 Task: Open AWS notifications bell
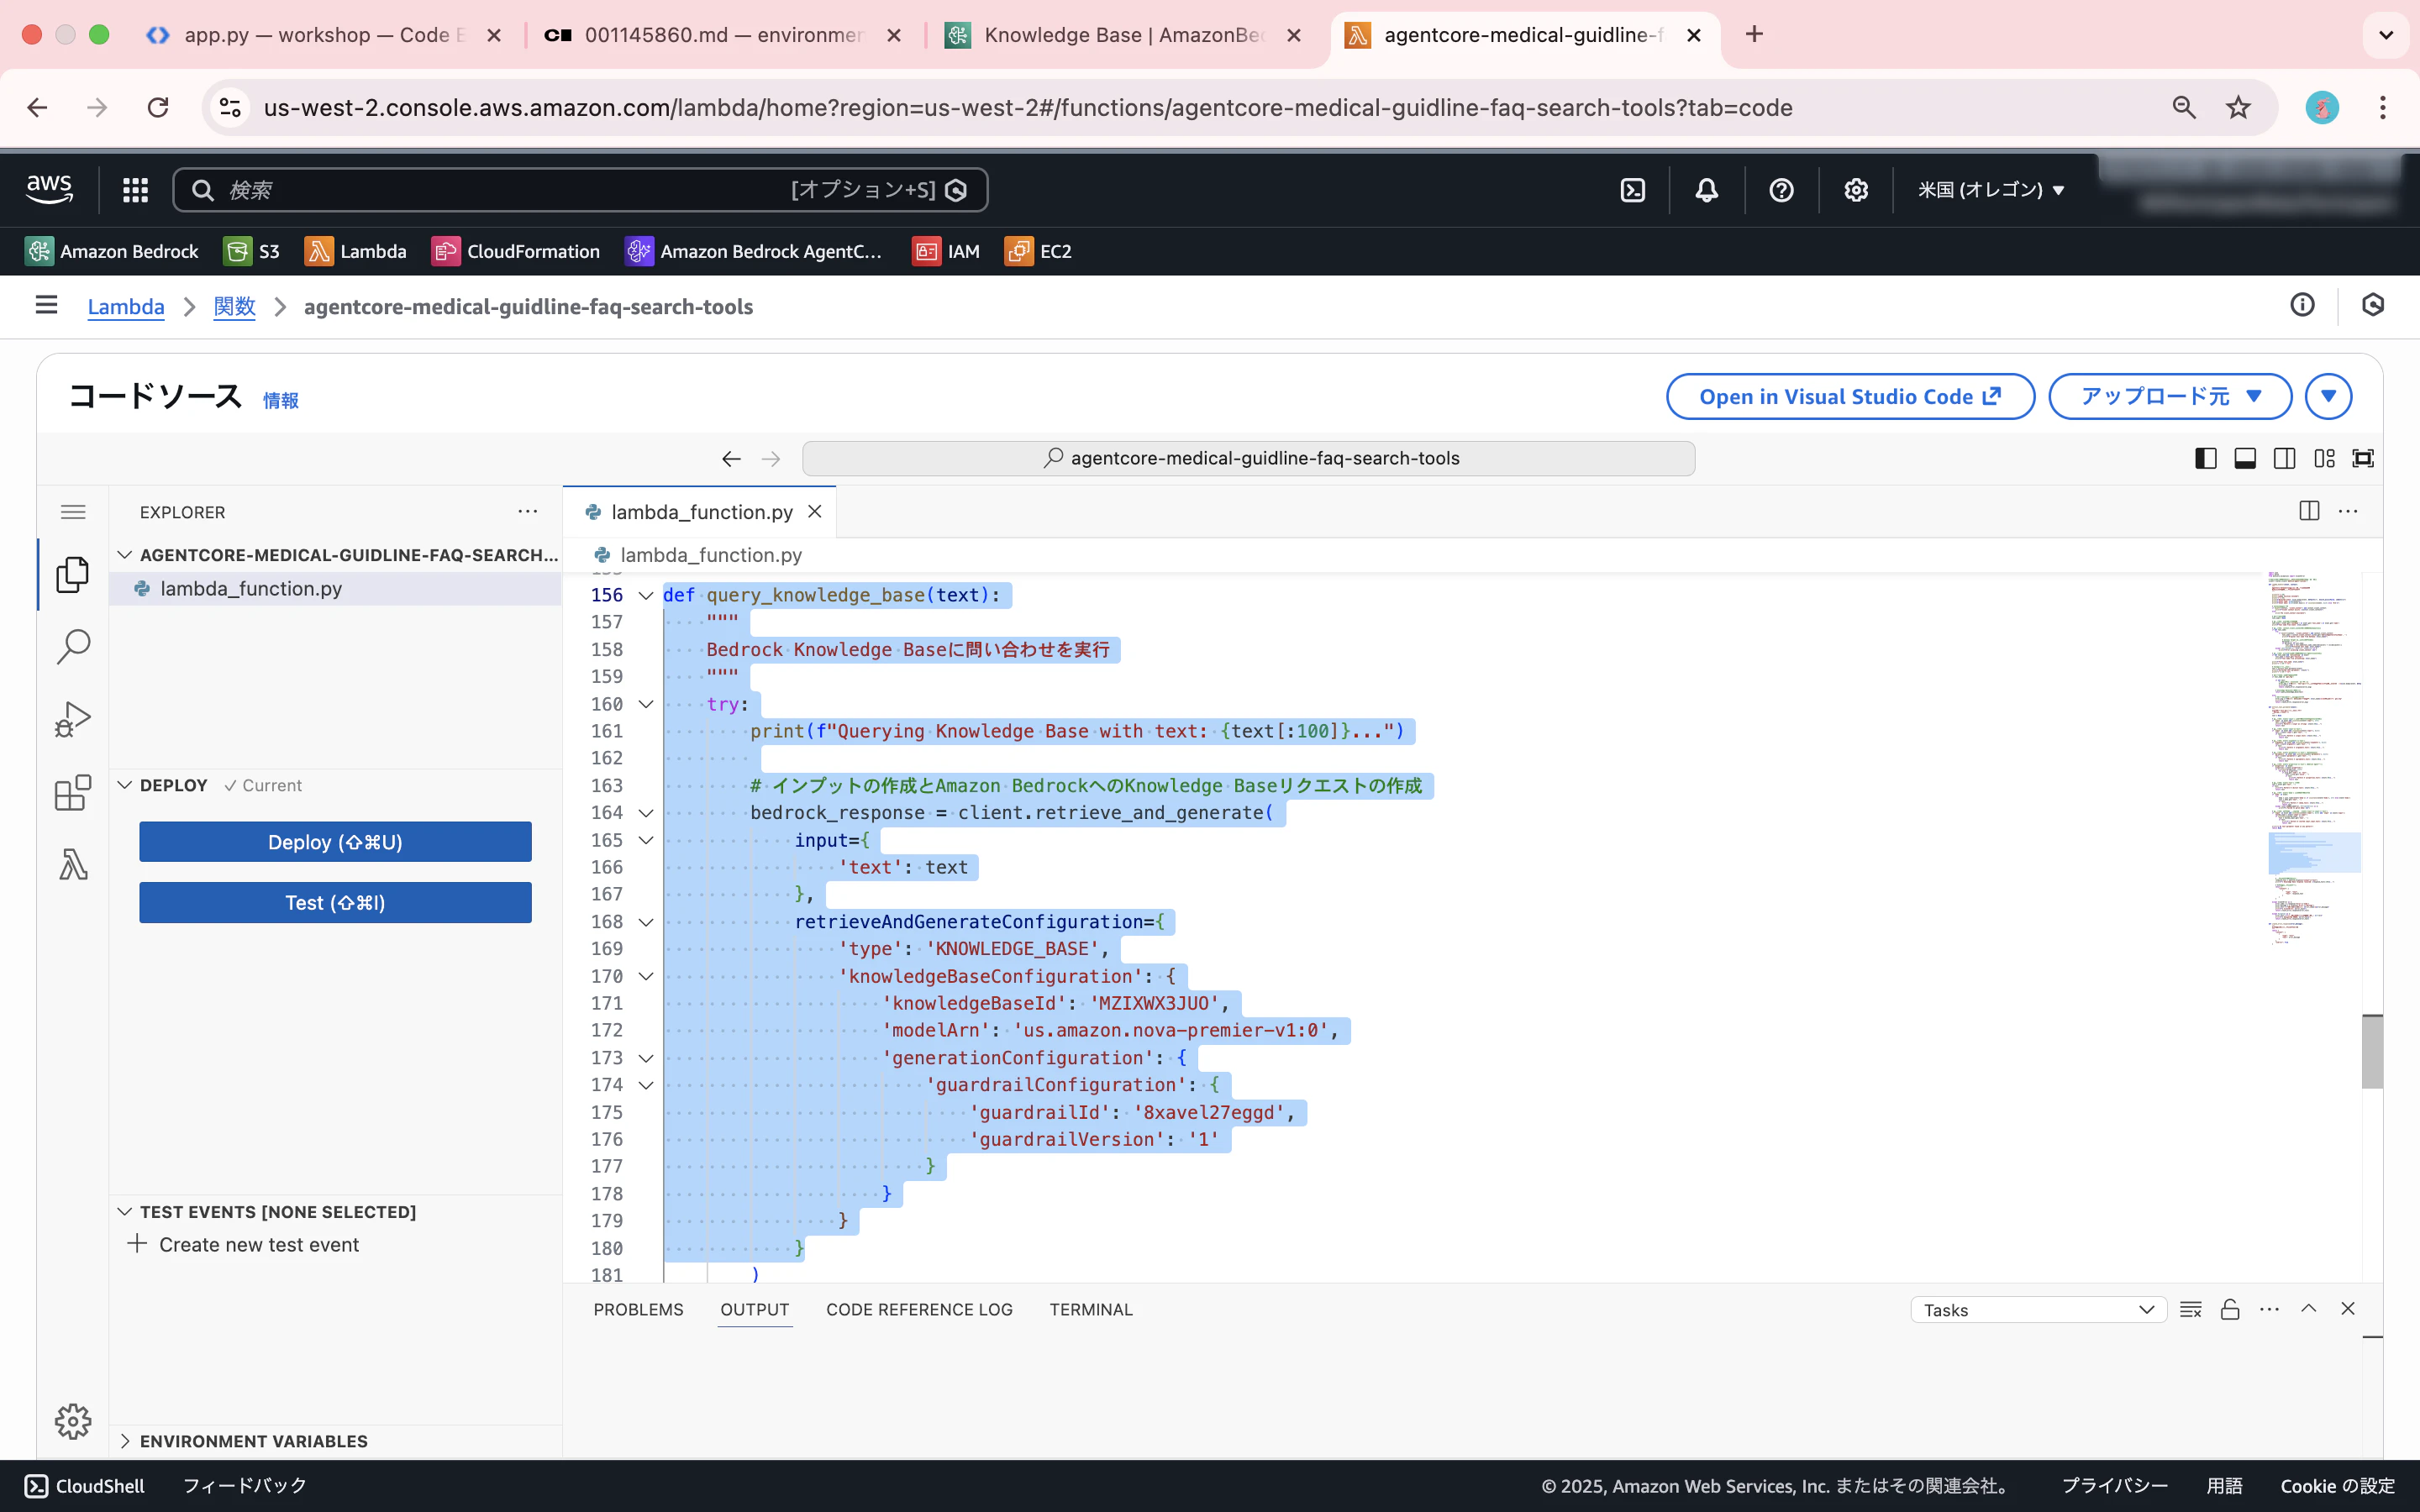click(x=1707, y=190)
